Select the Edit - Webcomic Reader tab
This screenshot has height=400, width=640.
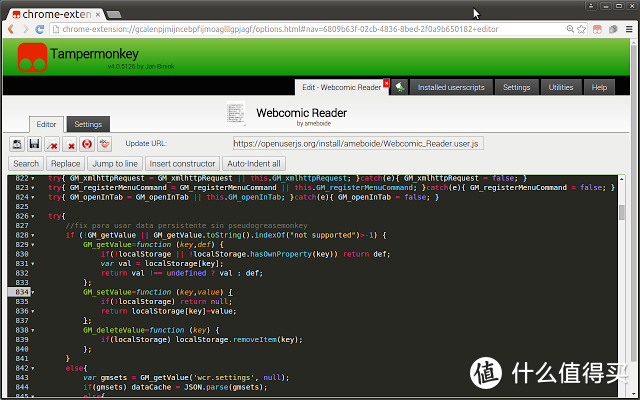click(x=341, y=87)
